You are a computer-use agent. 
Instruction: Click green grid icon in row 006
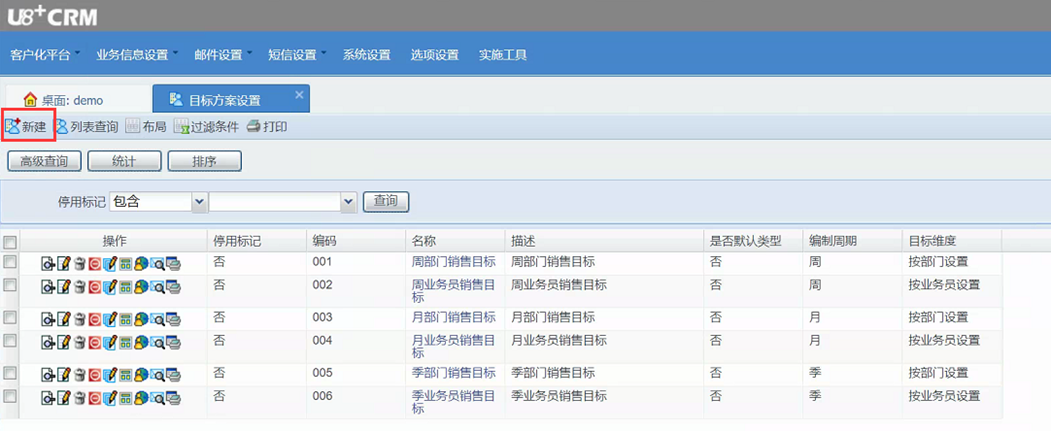tap(125, 396)
